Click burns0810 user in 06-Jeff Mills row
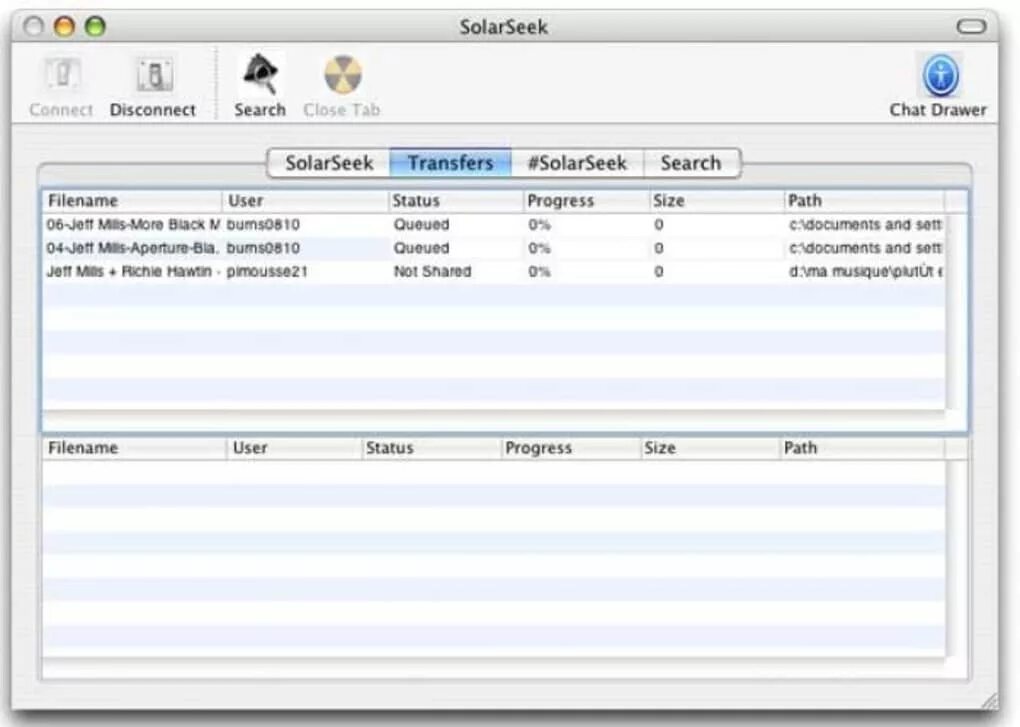 pos(263,225)
